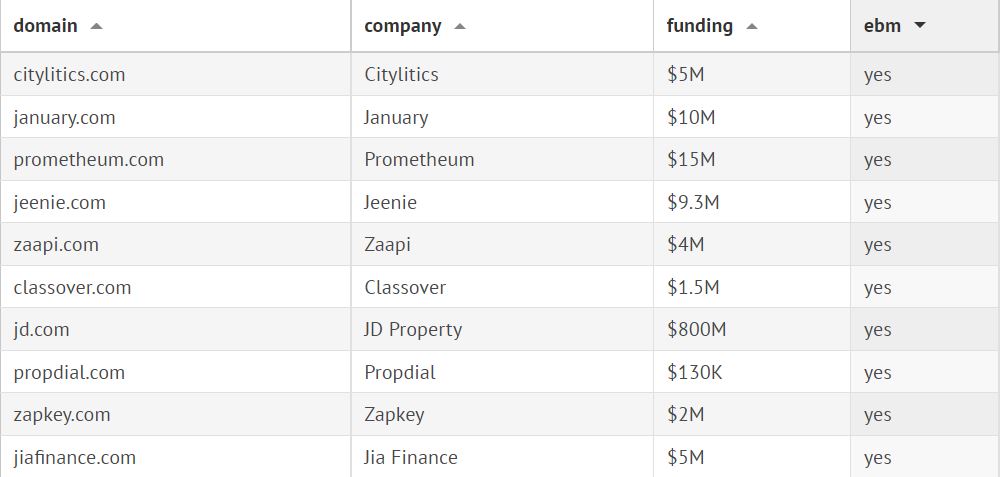
Task: Click the domain column sort arrow
Action: point(96,27)
